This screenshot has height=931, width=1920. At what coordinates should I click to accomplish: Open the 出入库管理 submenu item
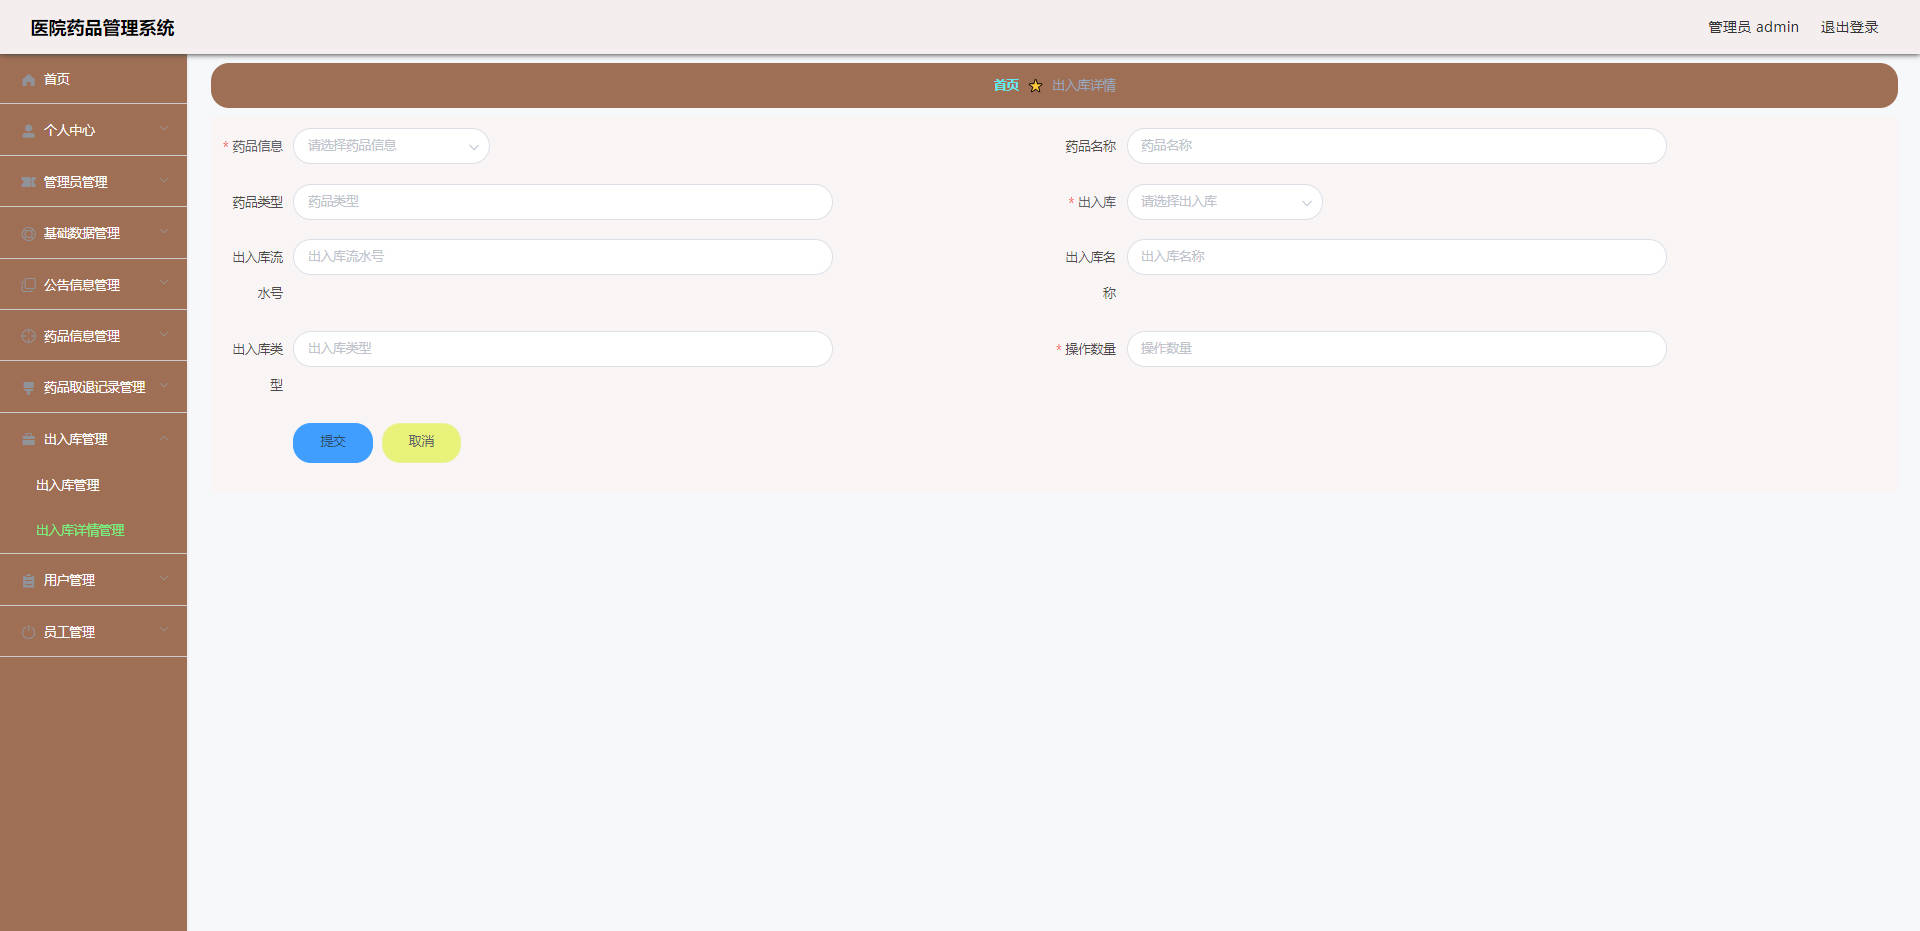93,485
